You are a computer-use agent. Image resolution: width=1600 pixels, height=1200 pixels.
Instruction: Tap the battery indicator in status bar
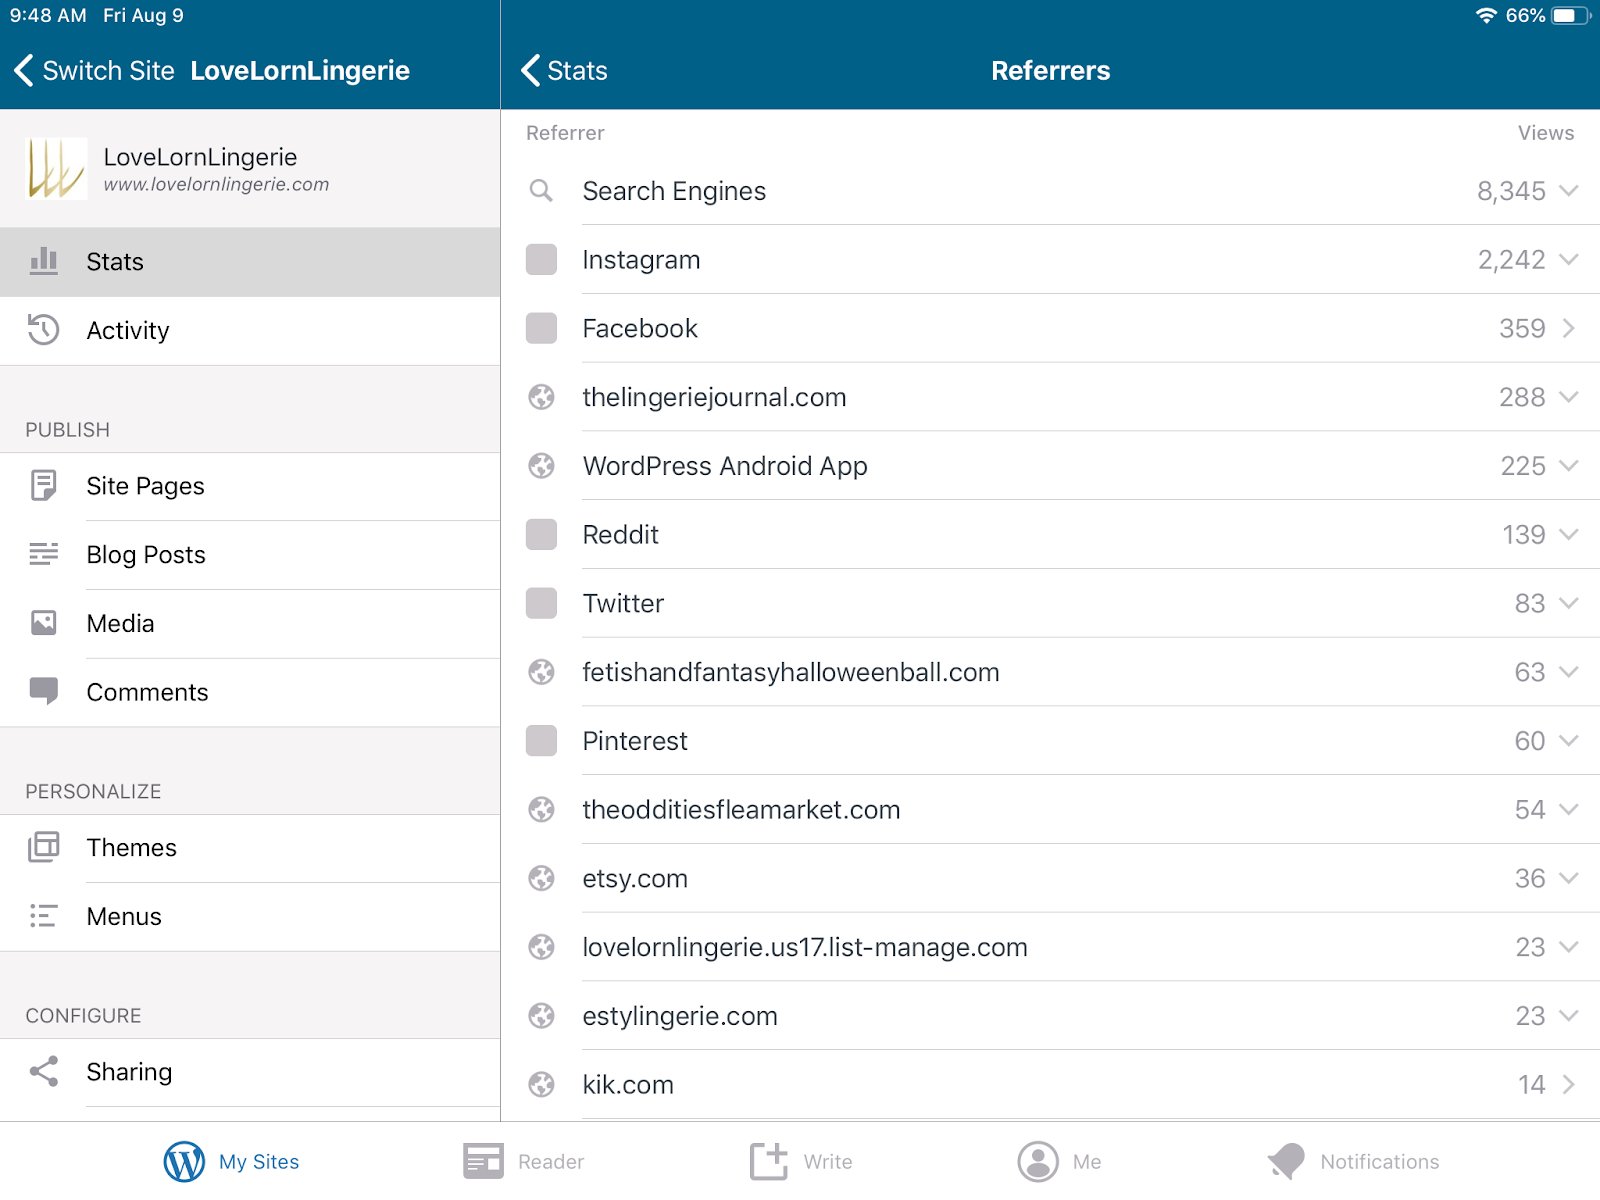pos(1571,15)
